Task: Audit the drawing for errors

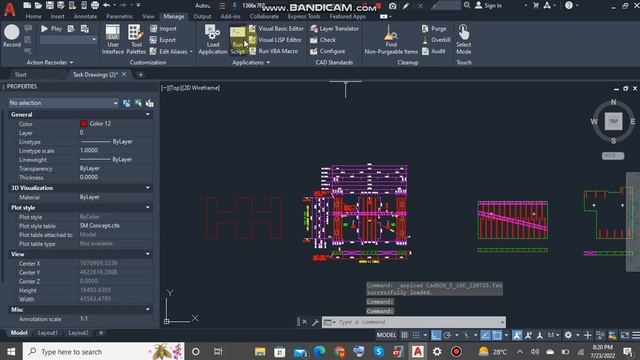Action: (x=433, y=51)
